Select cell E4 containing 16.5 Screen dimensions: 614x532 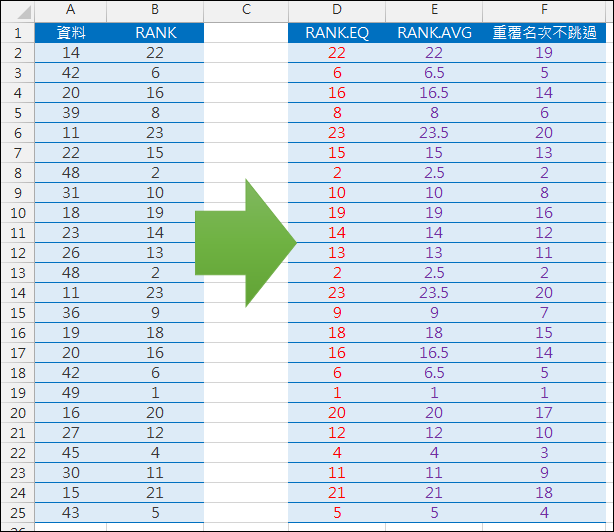[434, 93]
